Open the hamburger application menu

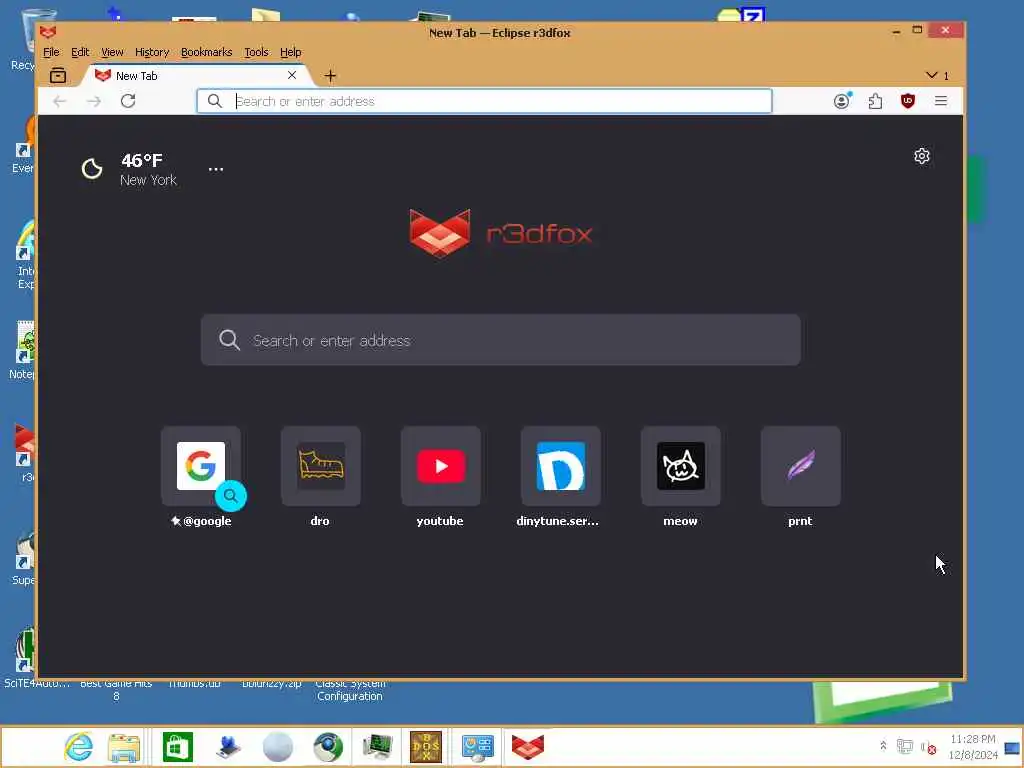click(x=940, y=101)
